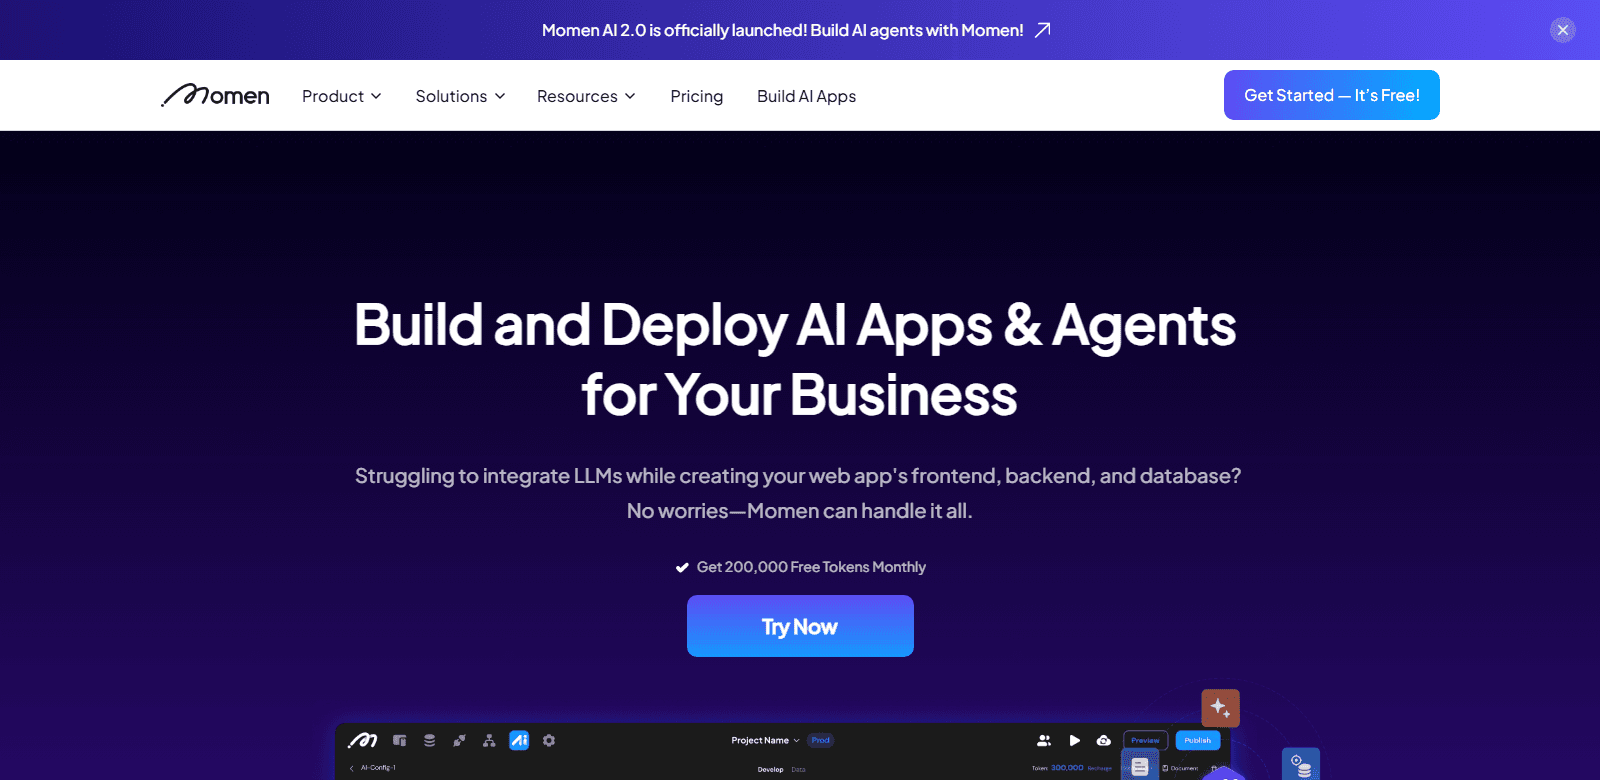Viewport: 1600px width, 780px height.
Task: Expand the Resources menu
Action: point(586,96)
